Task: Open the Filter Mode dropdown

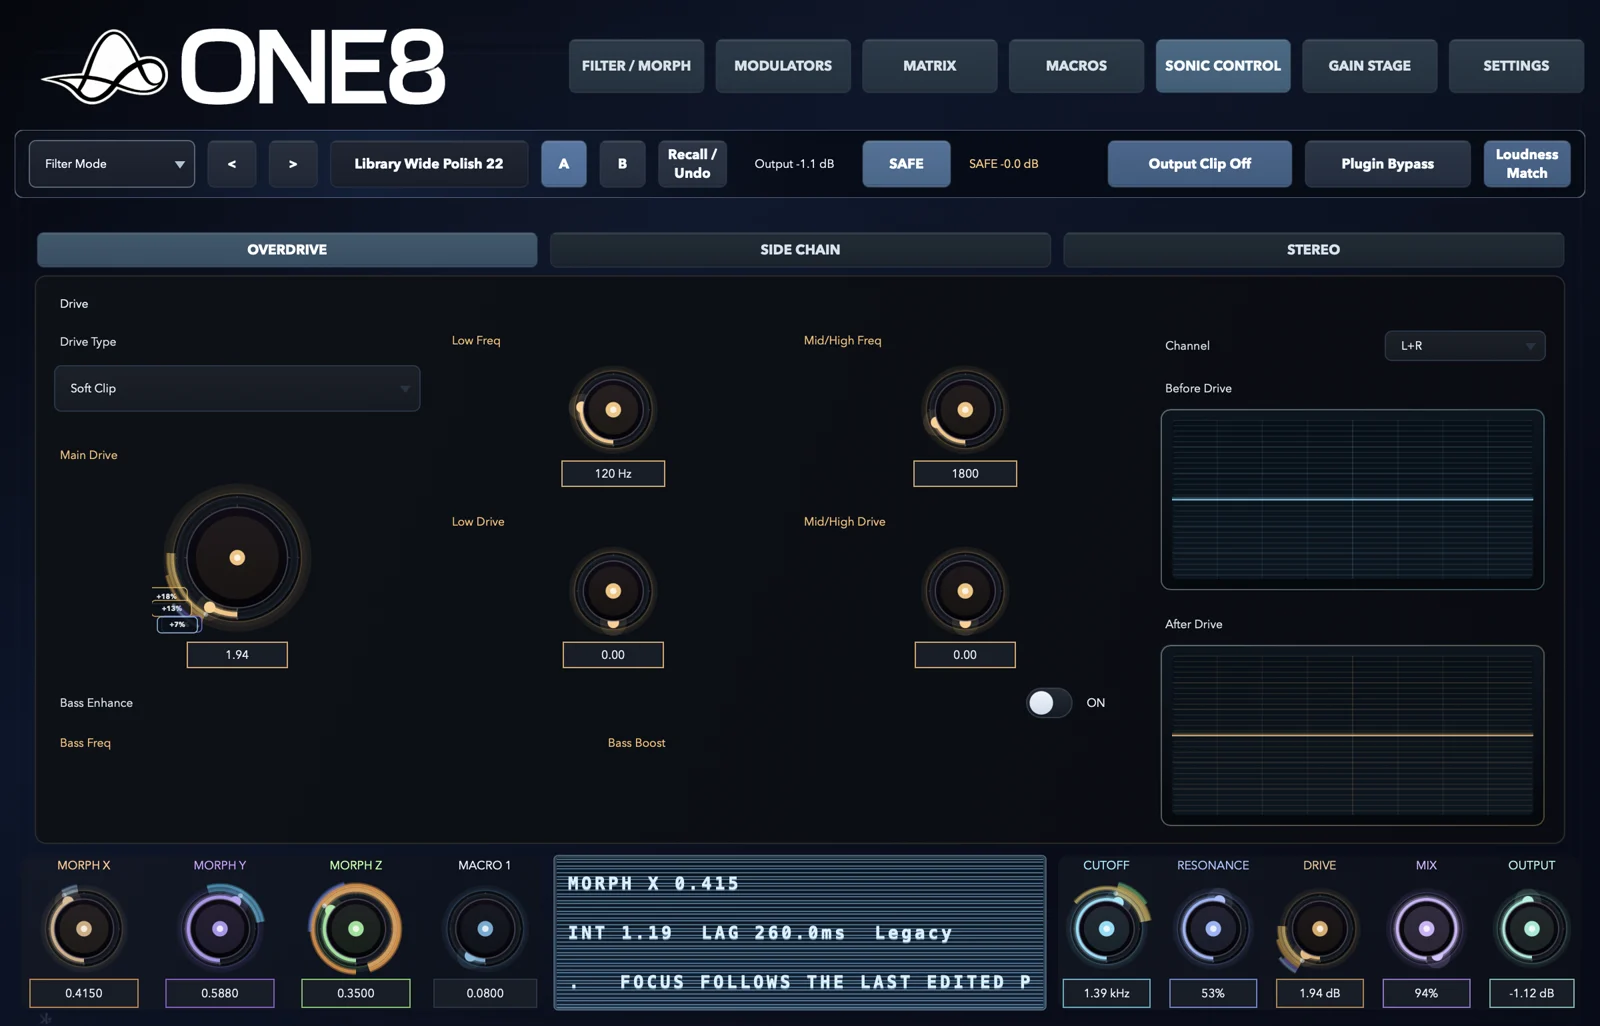Action: point(112,164)
